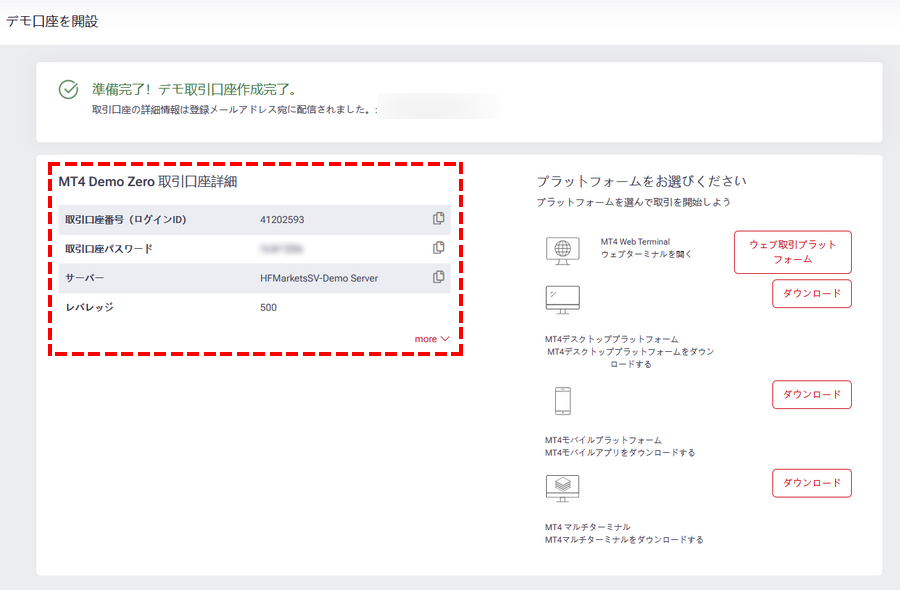
Task: Copy the login ID 41202593
Action: click(x=439, y=218)
